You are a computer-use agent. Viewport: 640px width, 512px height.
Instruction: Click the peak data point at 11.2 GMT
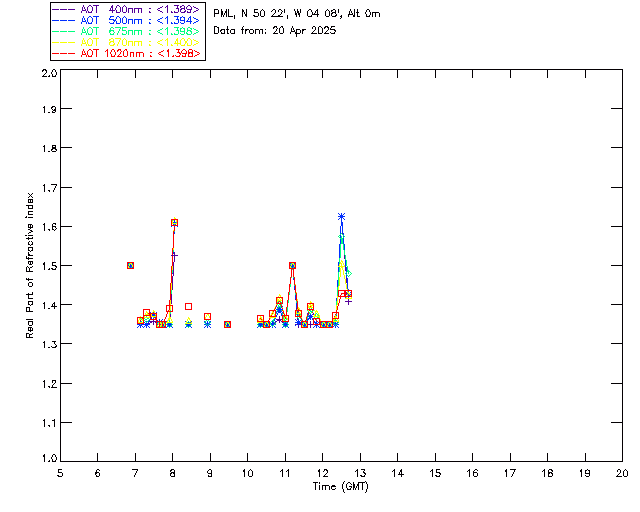click(292, 265)
